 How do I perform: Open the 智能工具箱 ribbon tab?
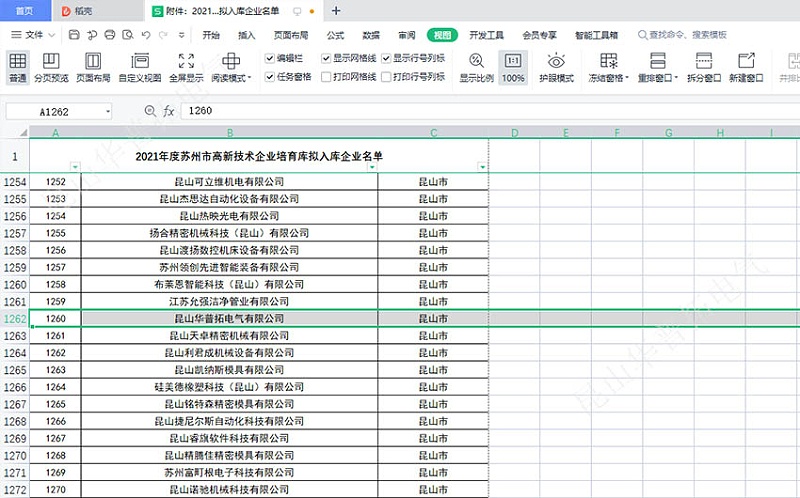click(x=596, y=35)
